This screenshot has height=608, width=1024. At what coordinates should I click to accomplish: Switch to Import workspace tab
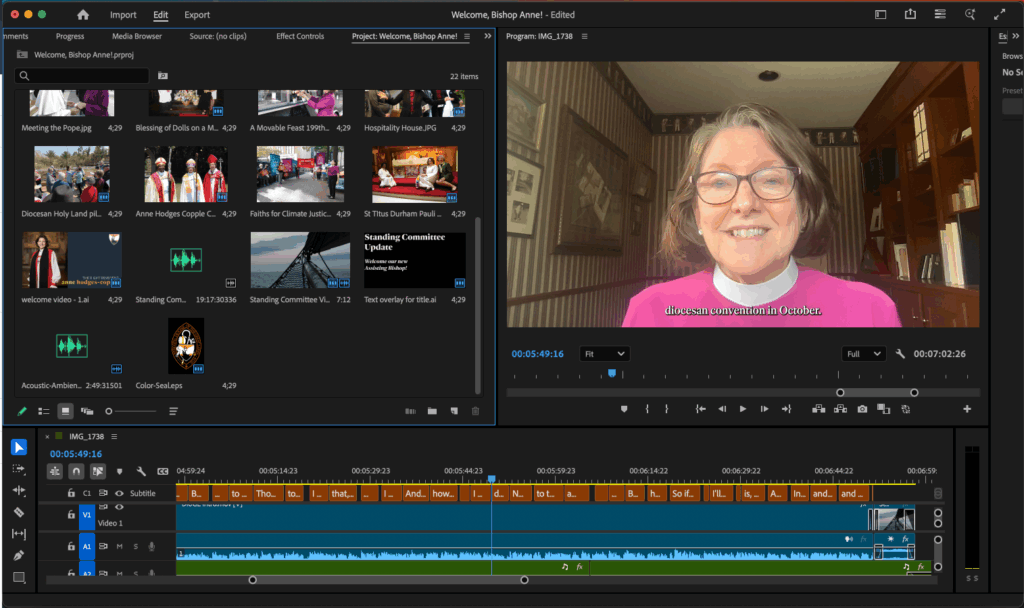pos(123,14)
